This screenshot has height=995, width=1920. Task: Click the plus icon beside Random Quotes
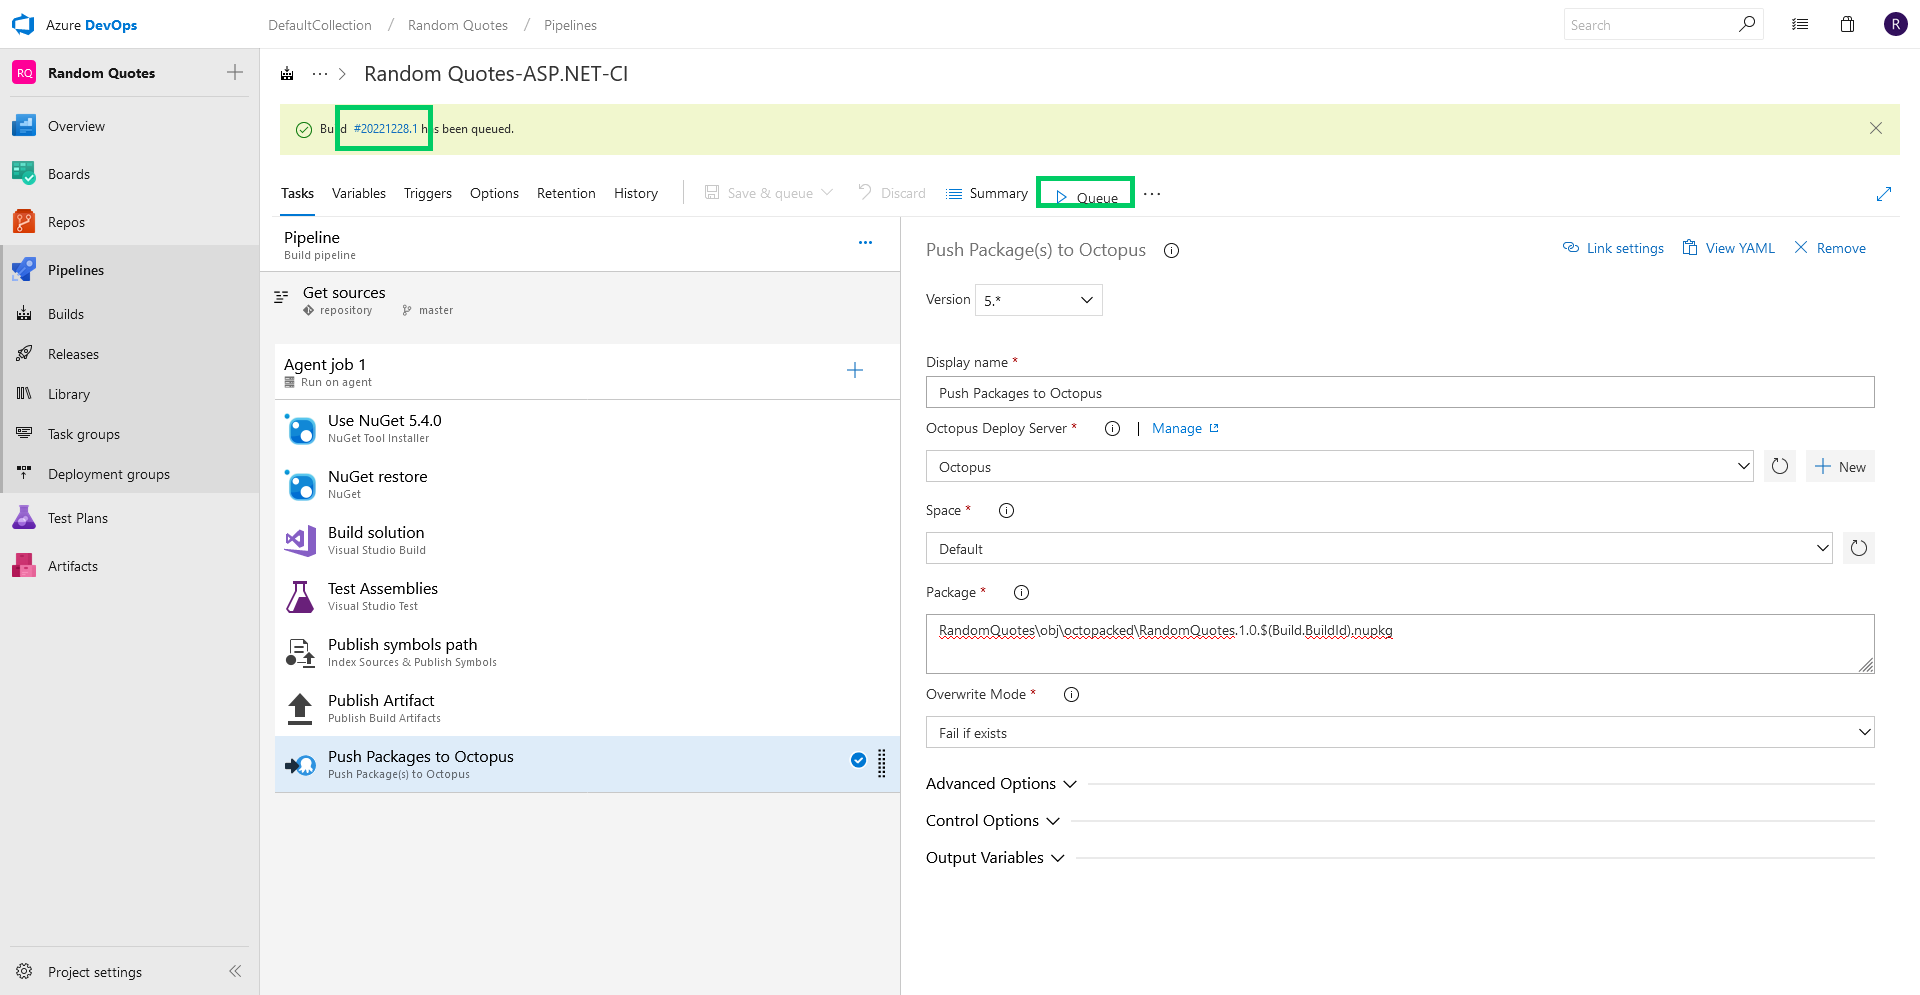[235, 72]
